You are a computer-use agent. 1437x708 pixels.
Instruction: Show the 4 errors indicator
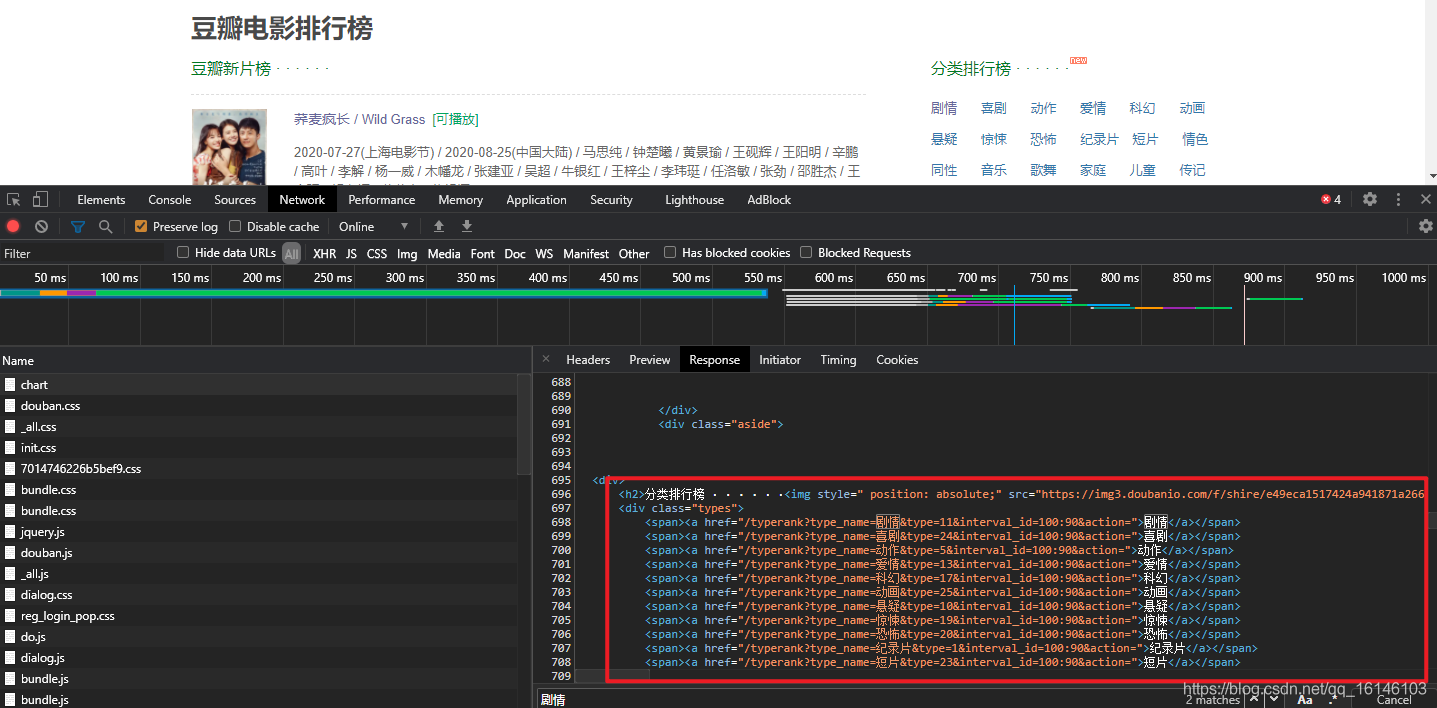[1331, 200]
